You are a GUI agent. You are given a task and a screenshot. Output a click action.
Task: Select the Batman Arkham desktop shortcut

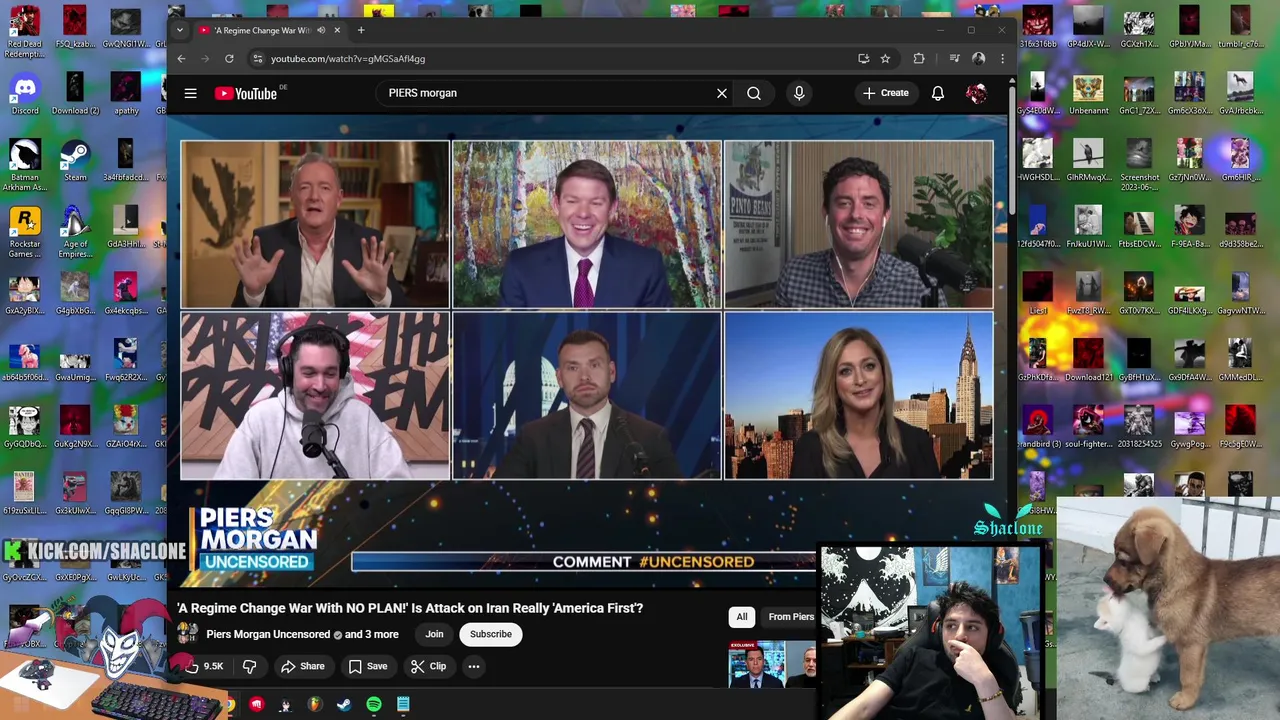coord(25,165)
